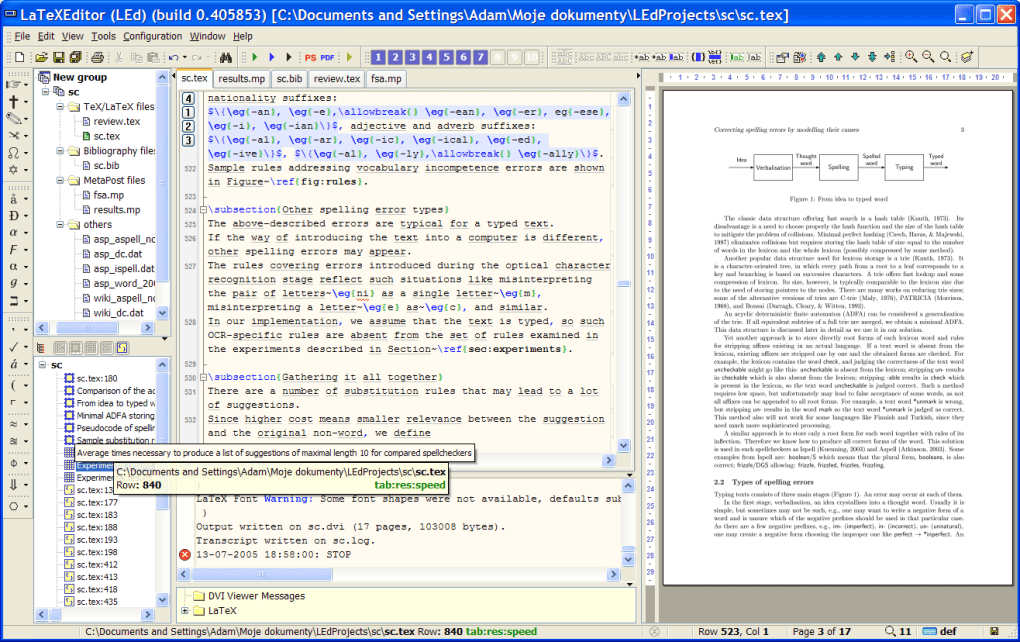Click the small up arrow in DVI toolbar
The height and width of the screenshot is (642, 1020).
838,57
